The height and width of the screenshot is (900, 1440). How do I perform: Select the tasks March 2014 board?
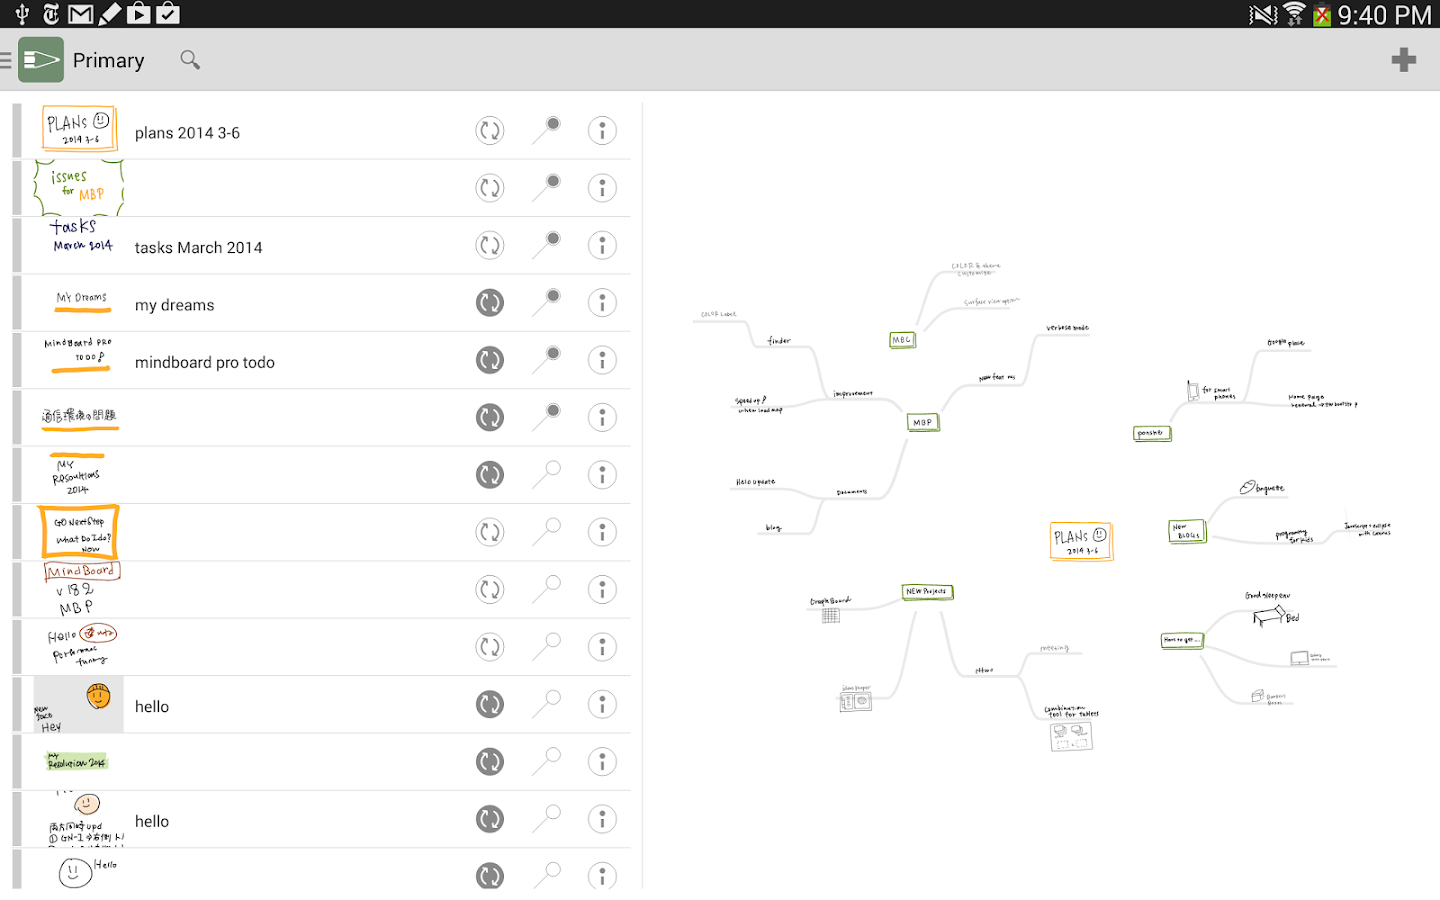point(198,248)
